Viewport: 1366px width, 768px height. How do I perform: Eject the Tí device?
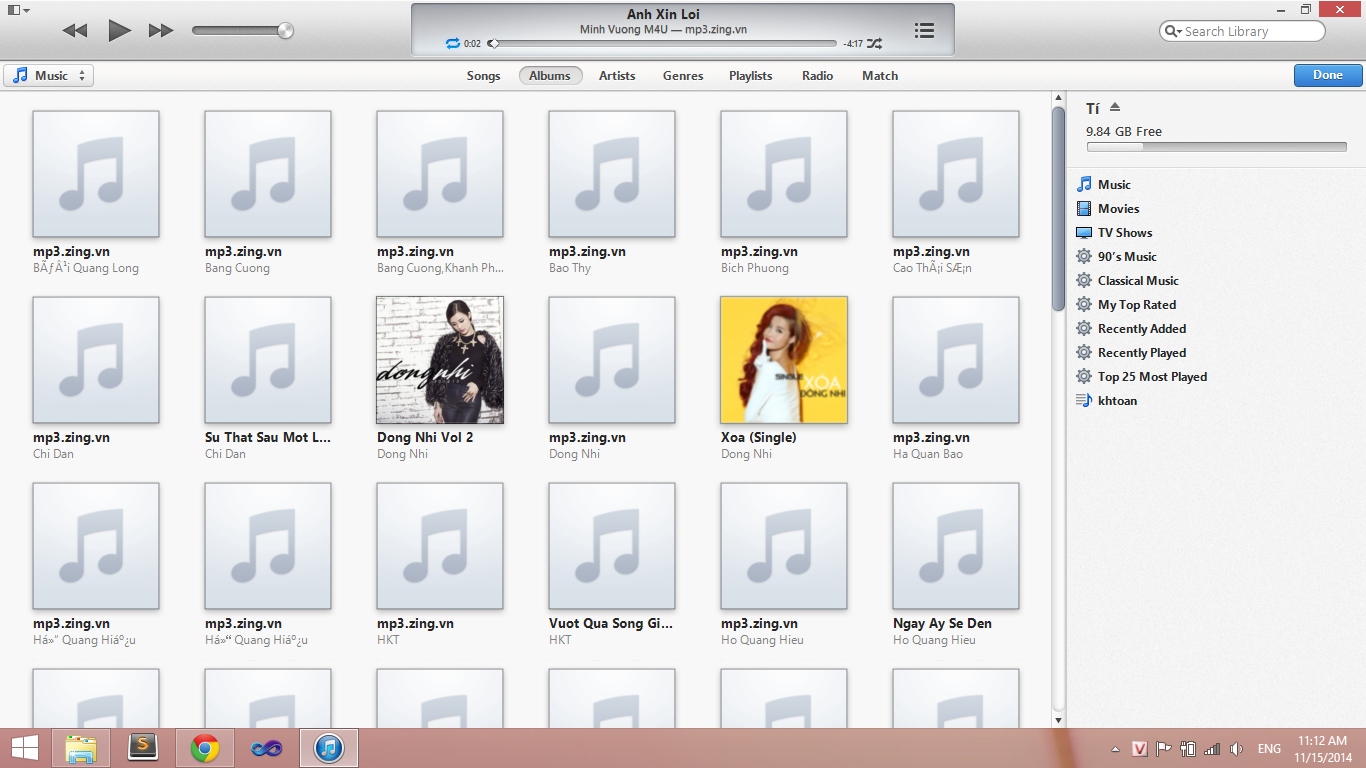click(1116, 108)
